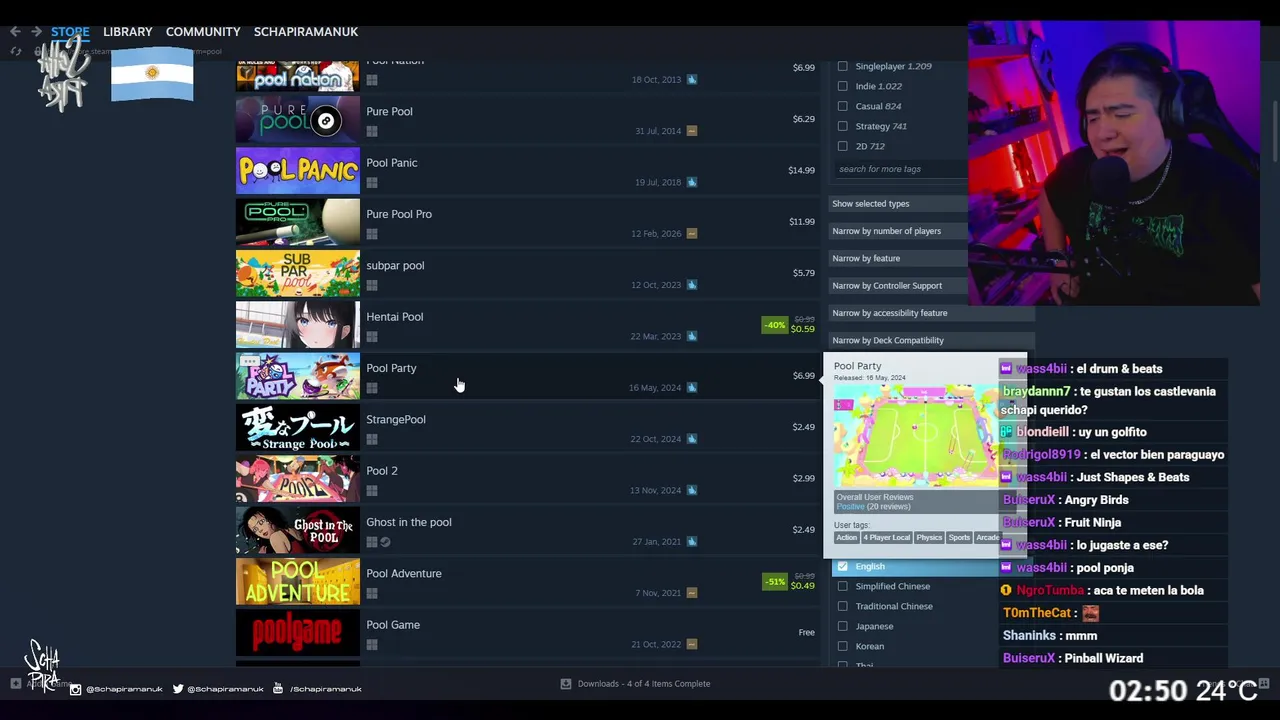Image resolution: width=1280 pixels, height=720 pixels.
Task: Open the Pool Panic store page
Action: click(392, 163)
